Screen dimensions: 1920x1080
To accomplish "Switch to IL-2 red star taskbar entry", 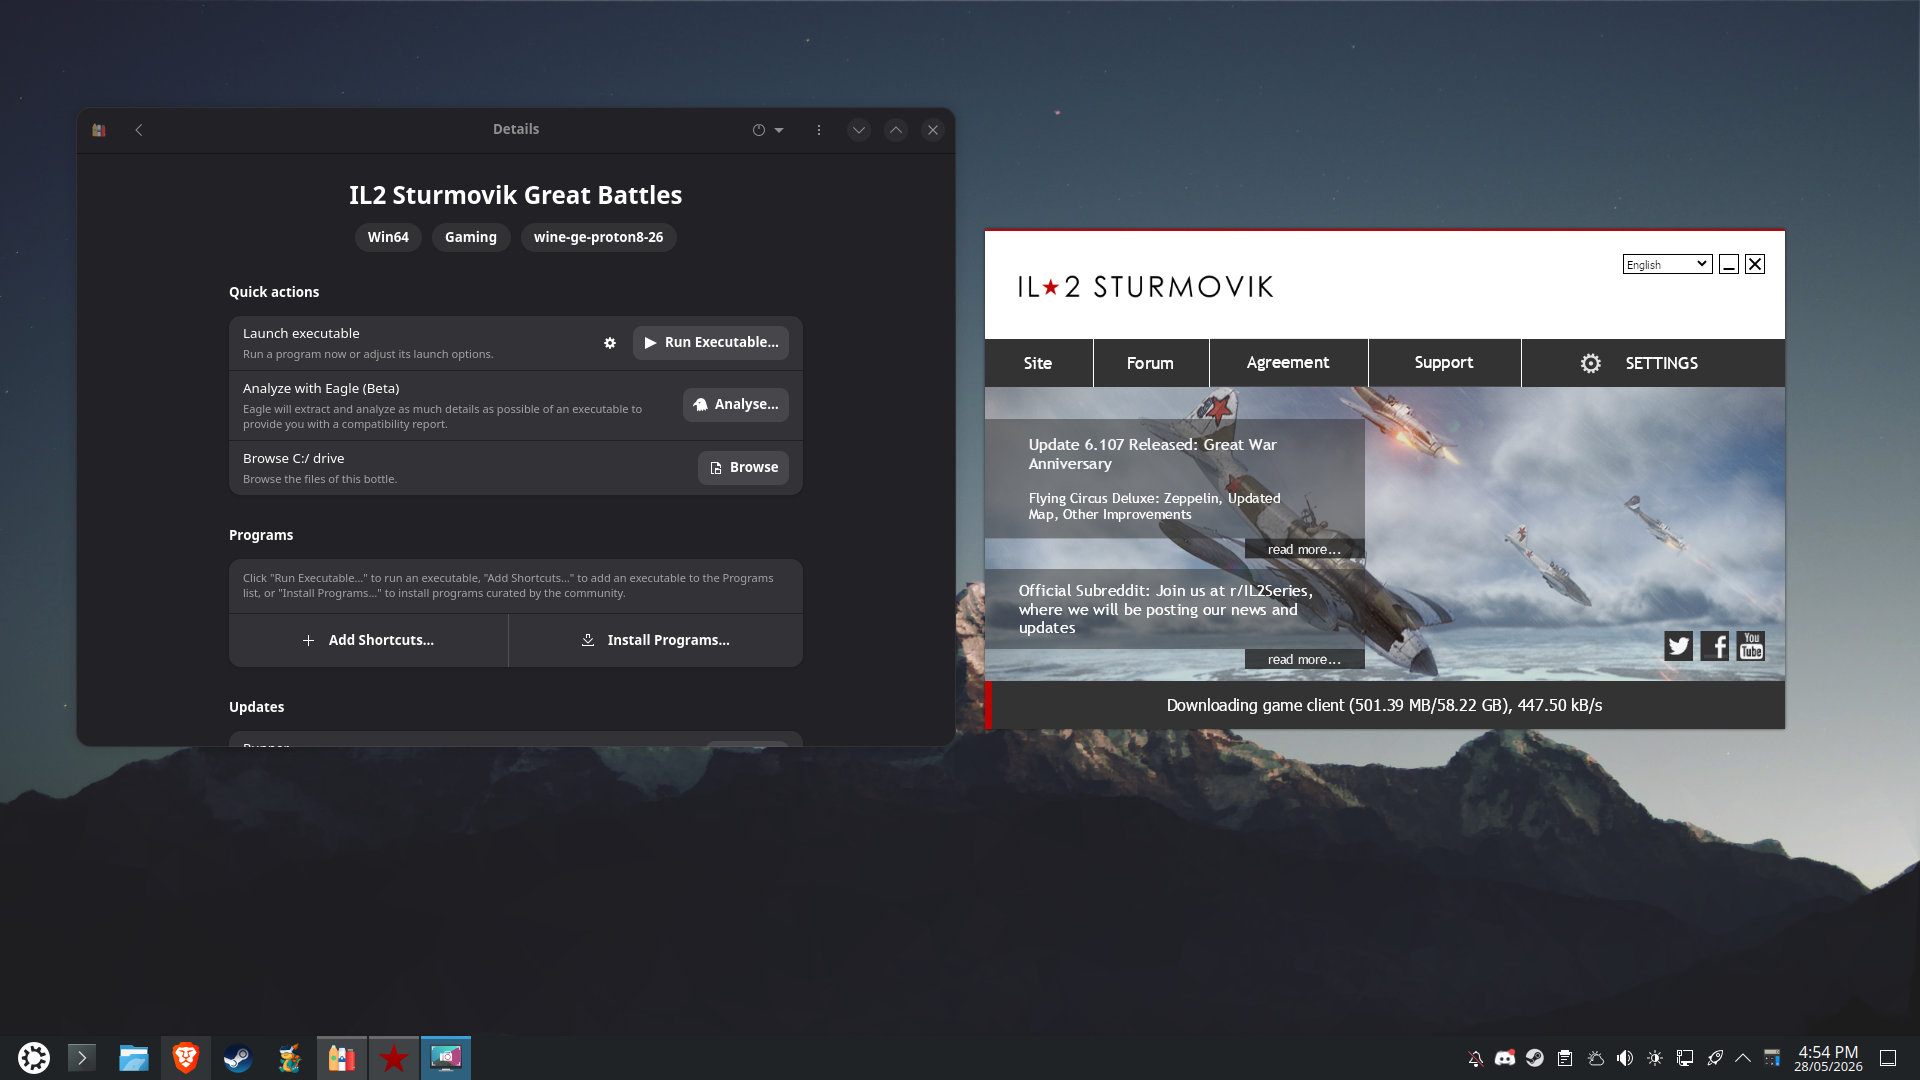I will click(394, 1058).
